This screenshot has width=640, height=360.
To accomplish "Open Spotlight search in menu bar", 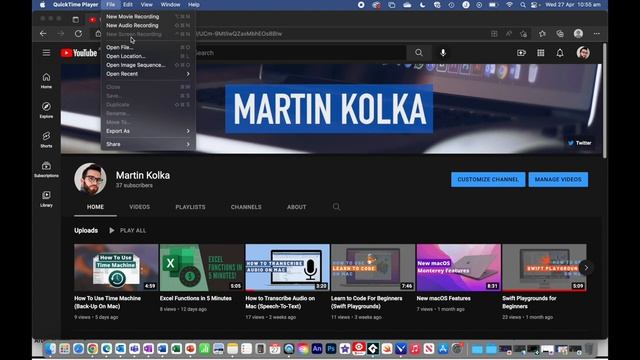I will pyautogui.click(x=522, y=5).
